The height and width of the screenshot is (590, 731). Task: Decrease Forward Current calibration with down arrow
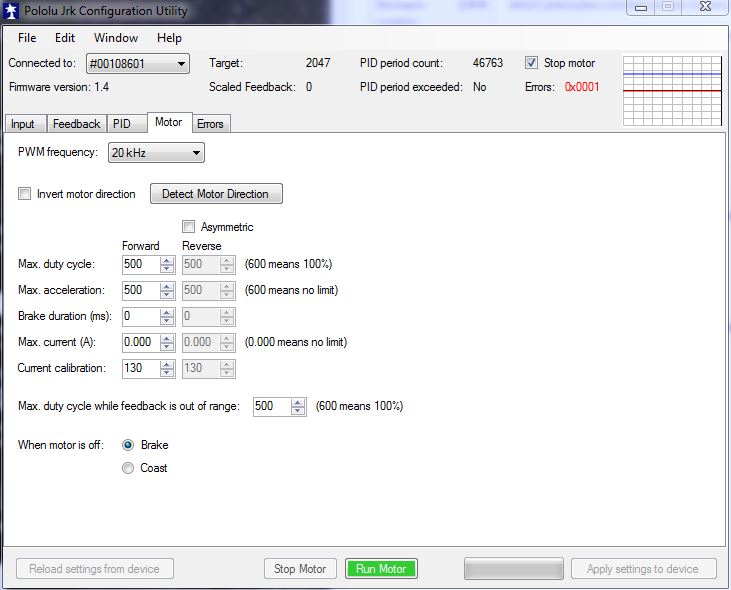point(167,373)
